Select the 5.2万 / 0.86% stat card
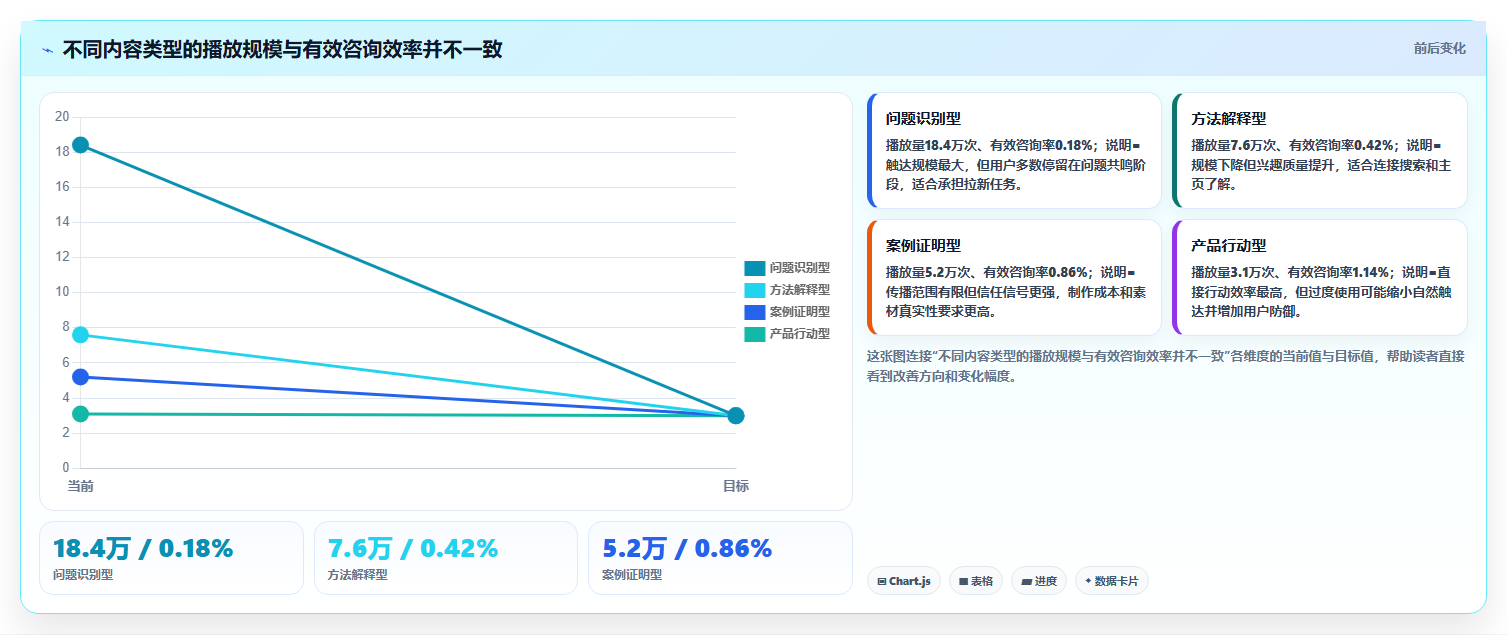This screenshot has width=1507, height=635. click(720, 558)
